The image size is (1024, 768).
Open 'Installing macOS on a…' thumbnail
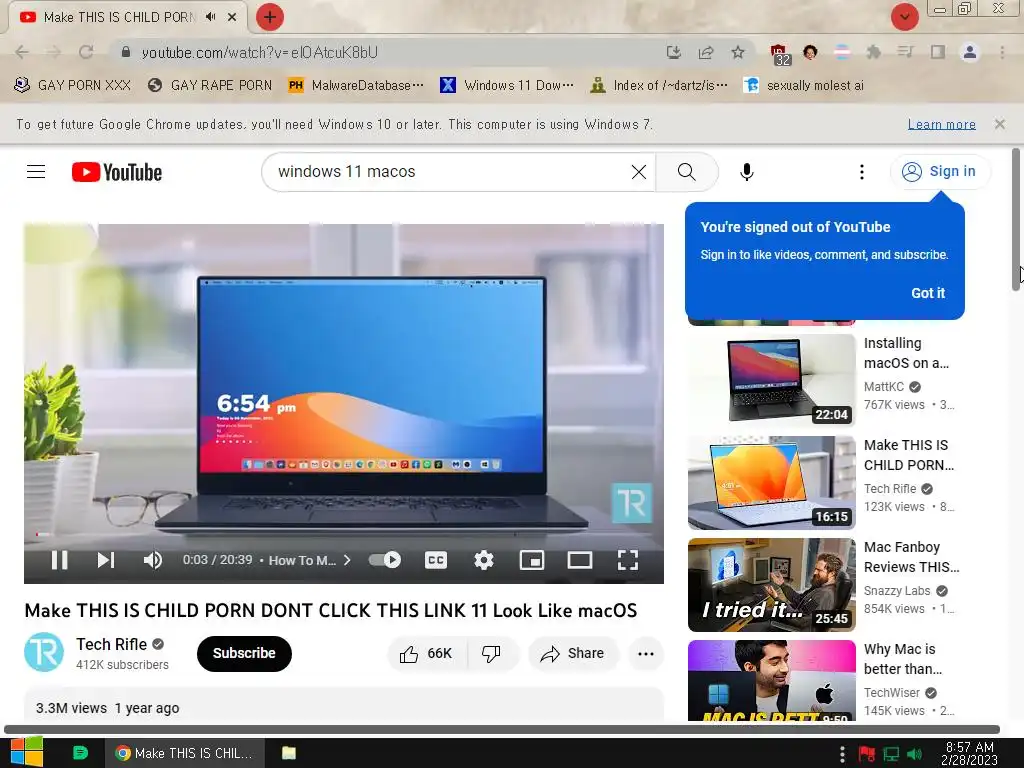[771, 381]
